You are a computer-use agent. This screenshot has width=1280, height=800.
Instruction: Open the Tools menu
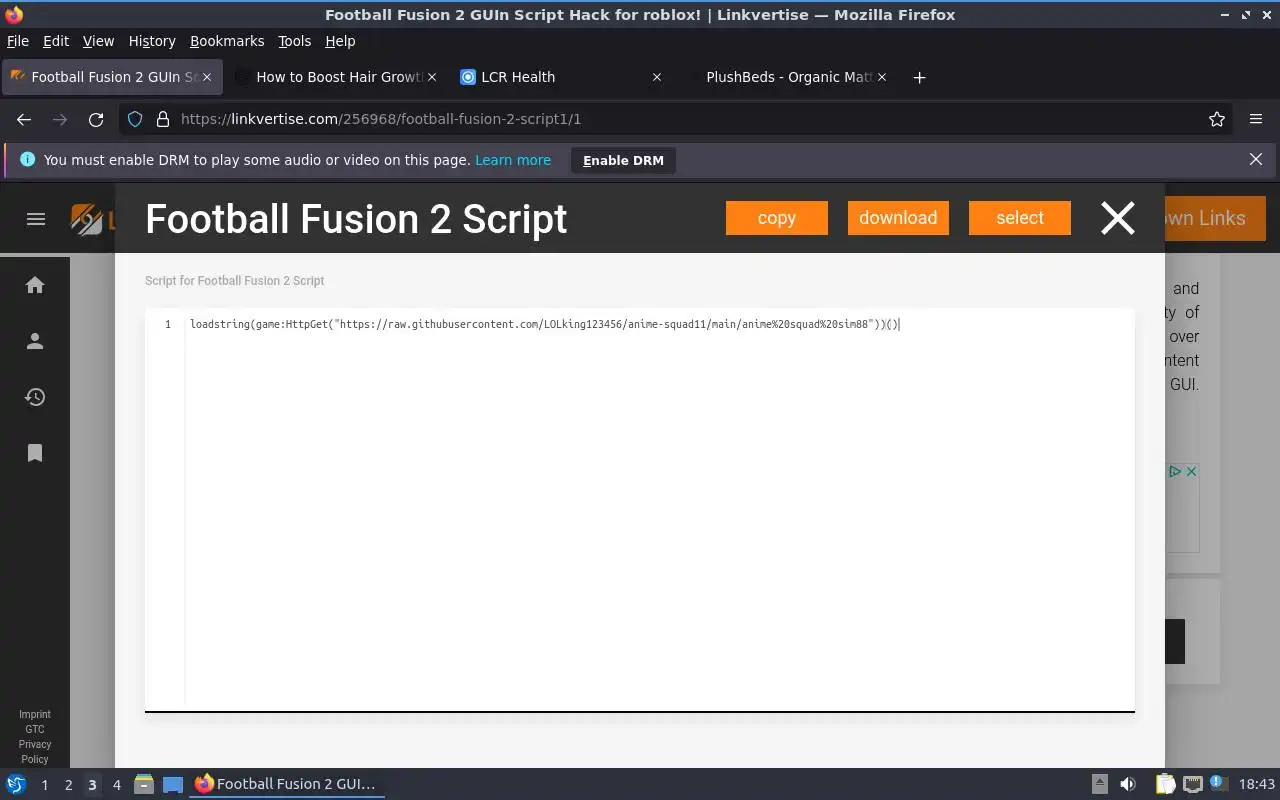294,41
